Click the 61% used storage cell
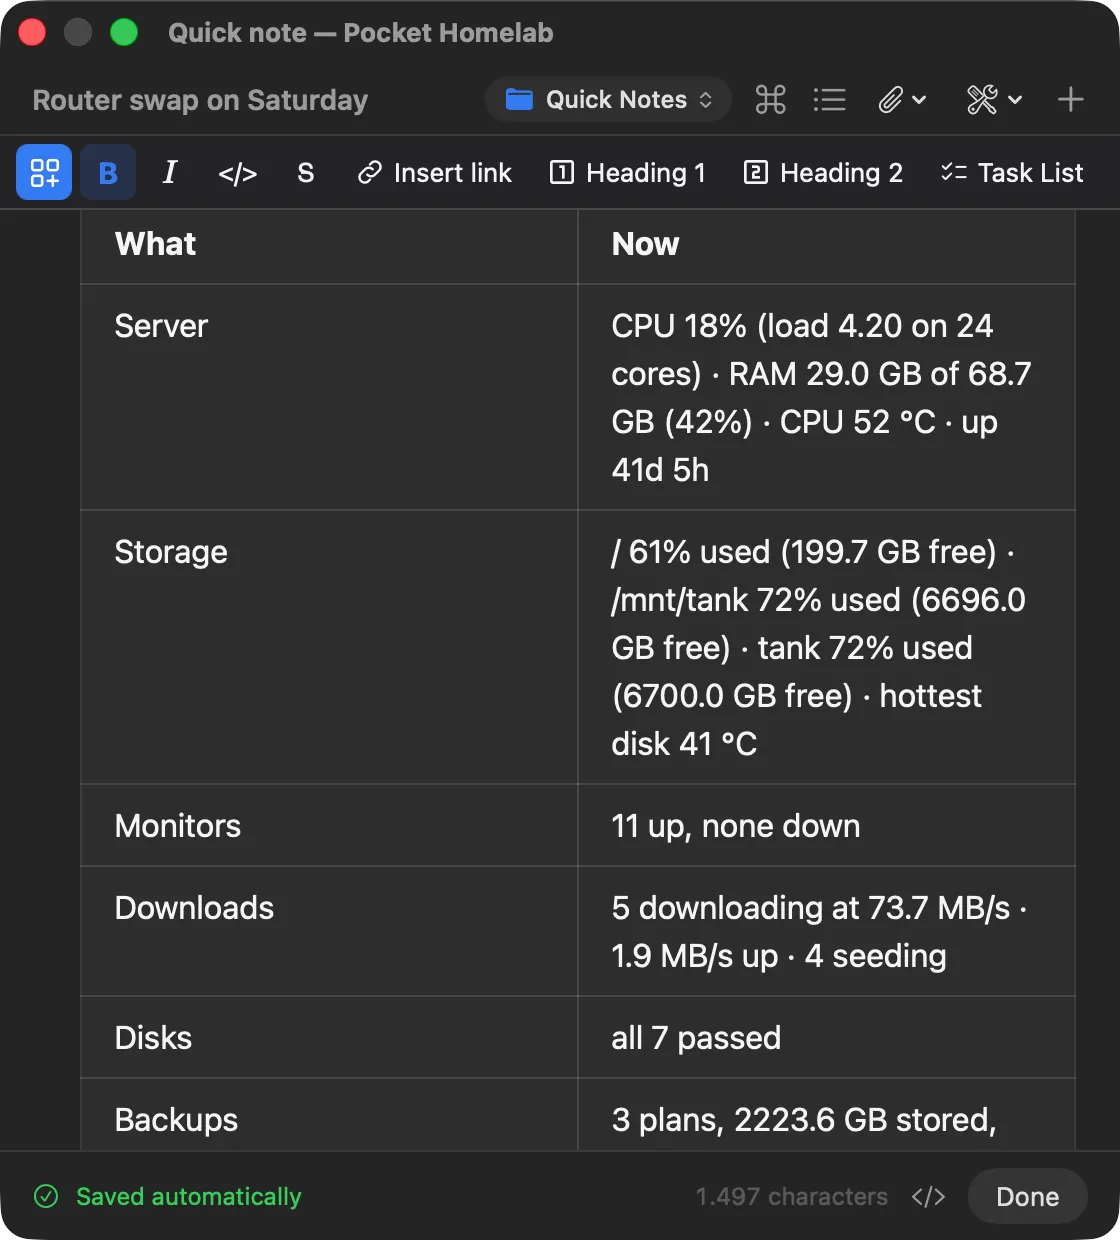Screen dimensions: 1120x1240 [826, 648]
